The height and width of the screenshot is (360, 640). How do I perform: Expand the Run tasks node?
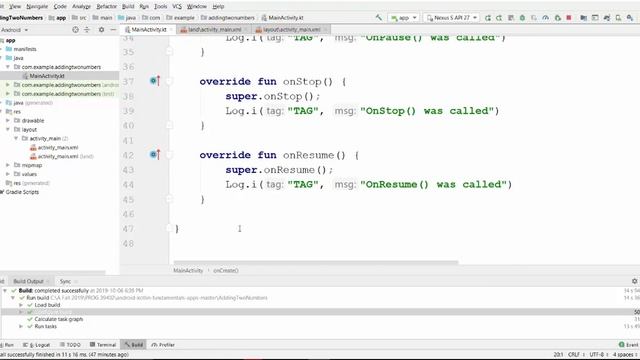tap(21, 326)
